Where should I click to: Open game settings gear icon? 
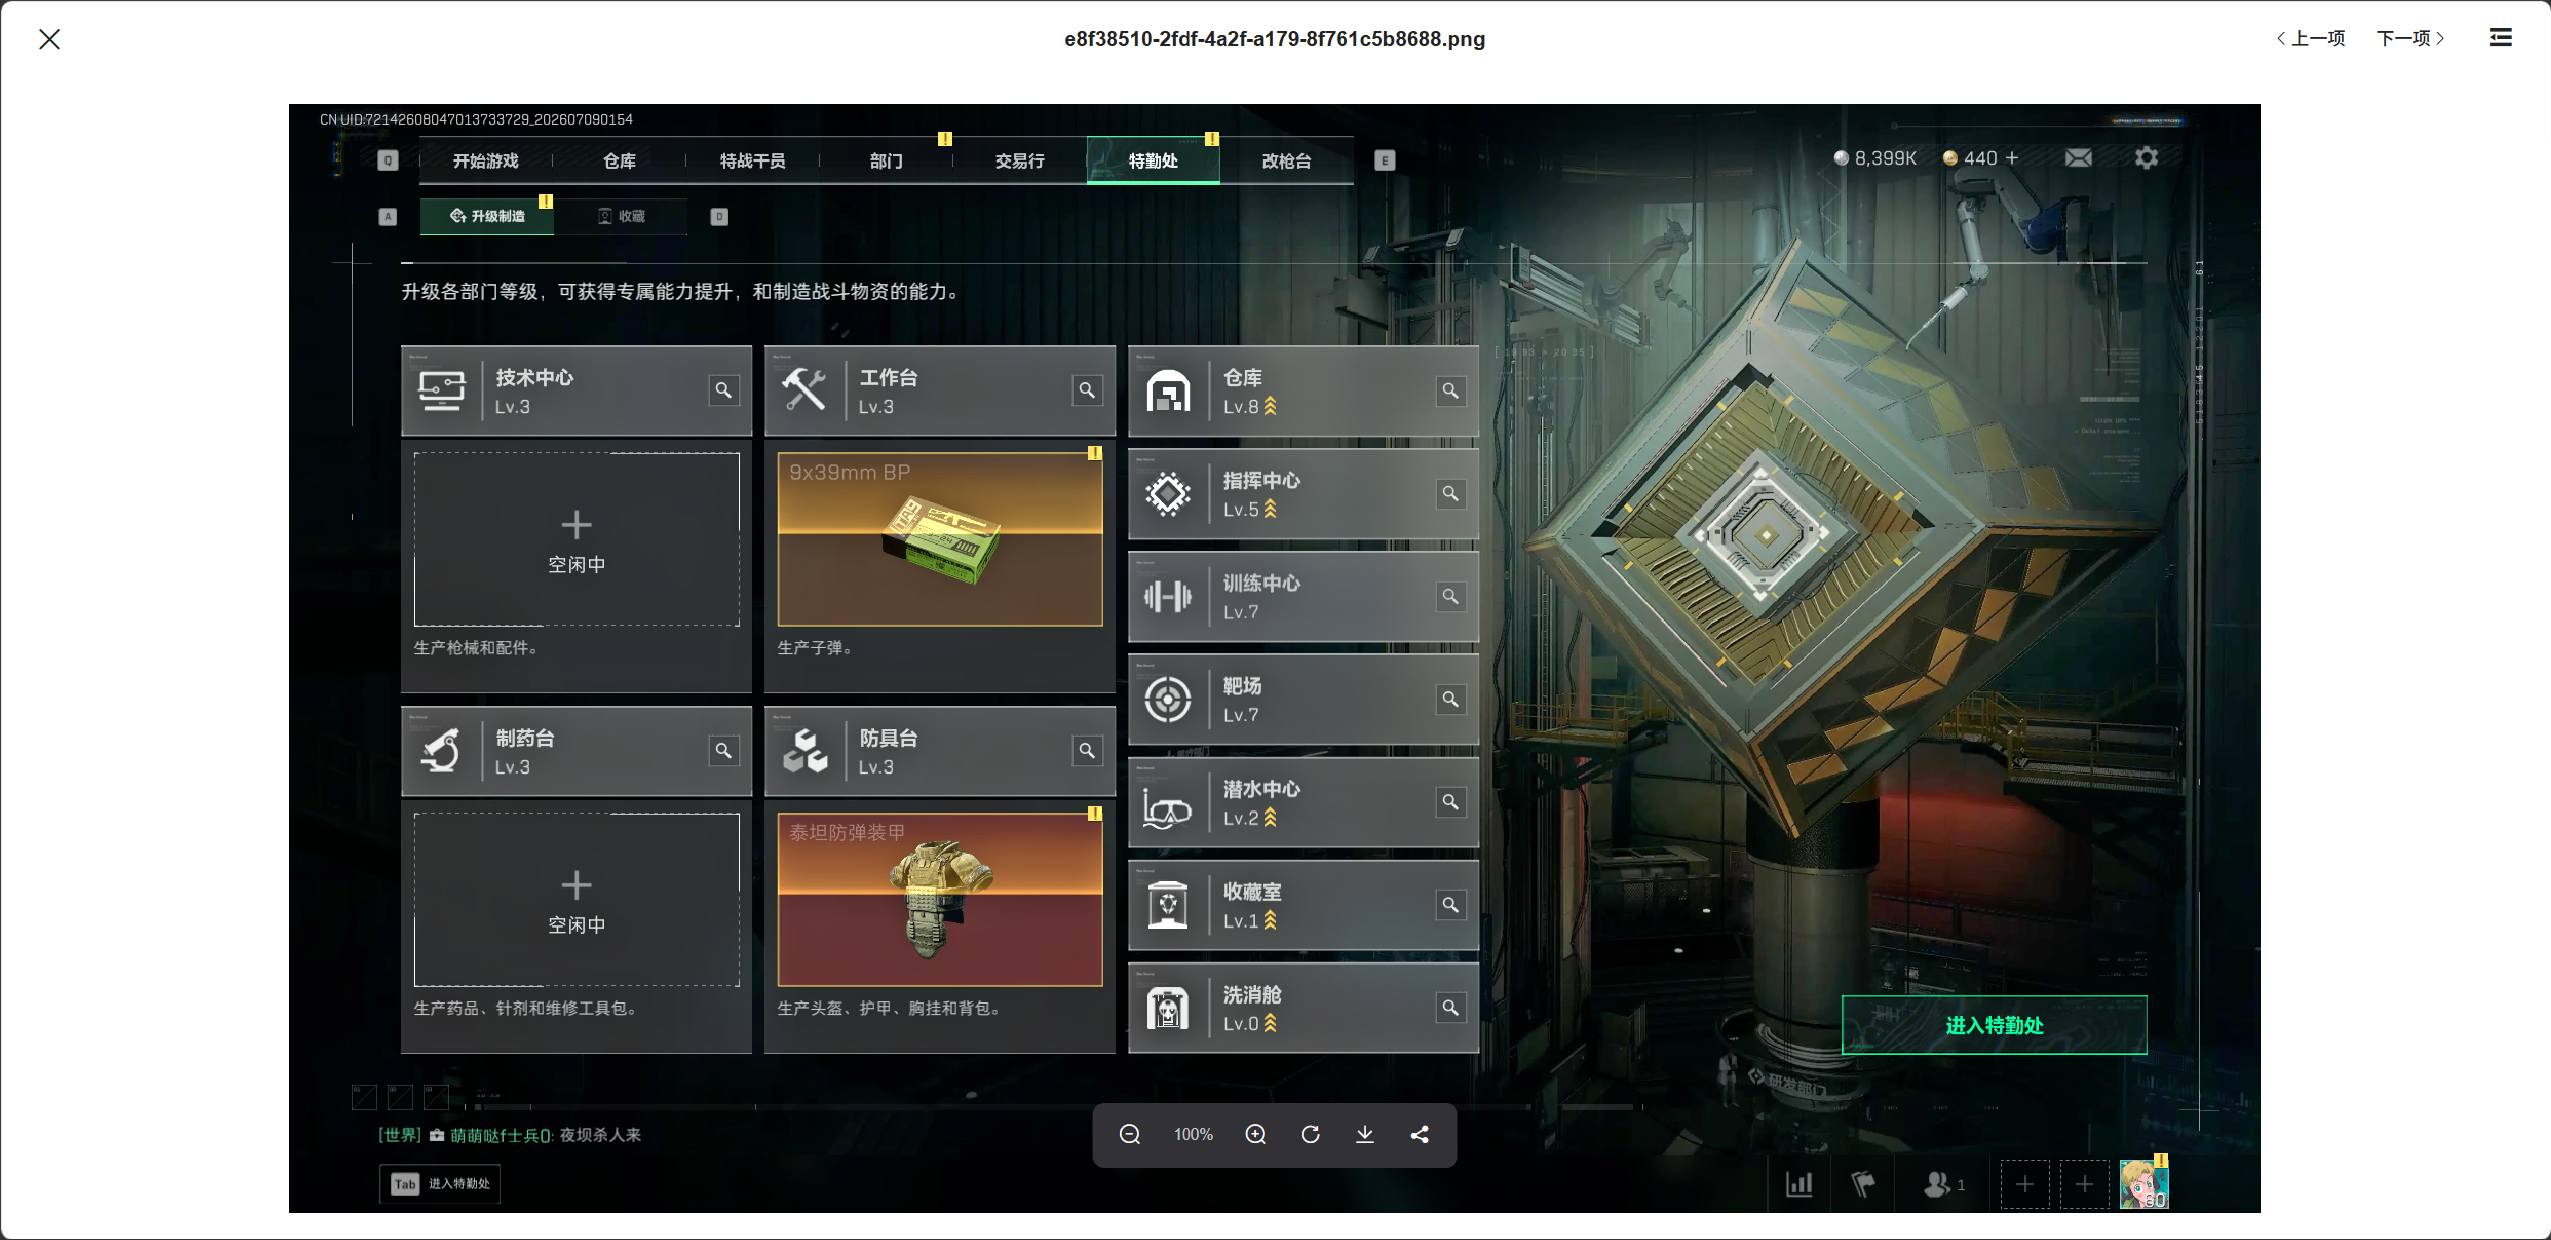(x=2146, y=158)
